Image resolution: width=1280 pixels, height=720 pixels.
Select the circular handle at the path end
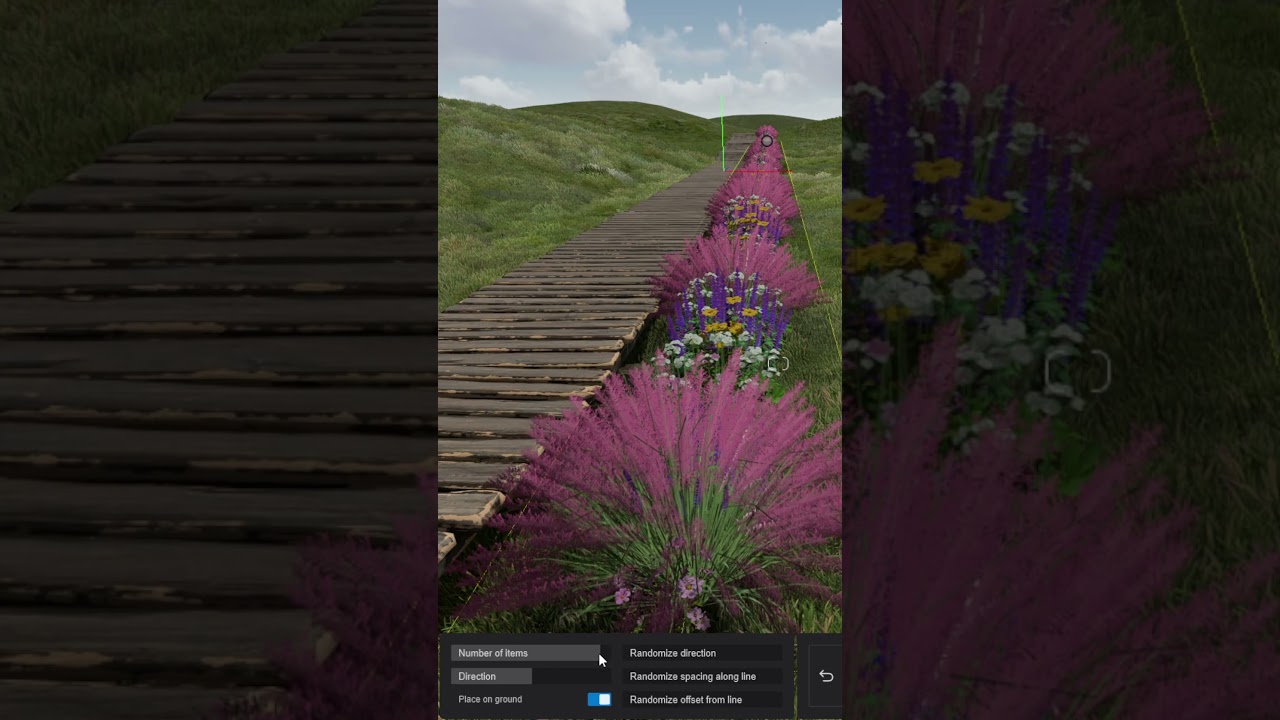click(767, 141)
